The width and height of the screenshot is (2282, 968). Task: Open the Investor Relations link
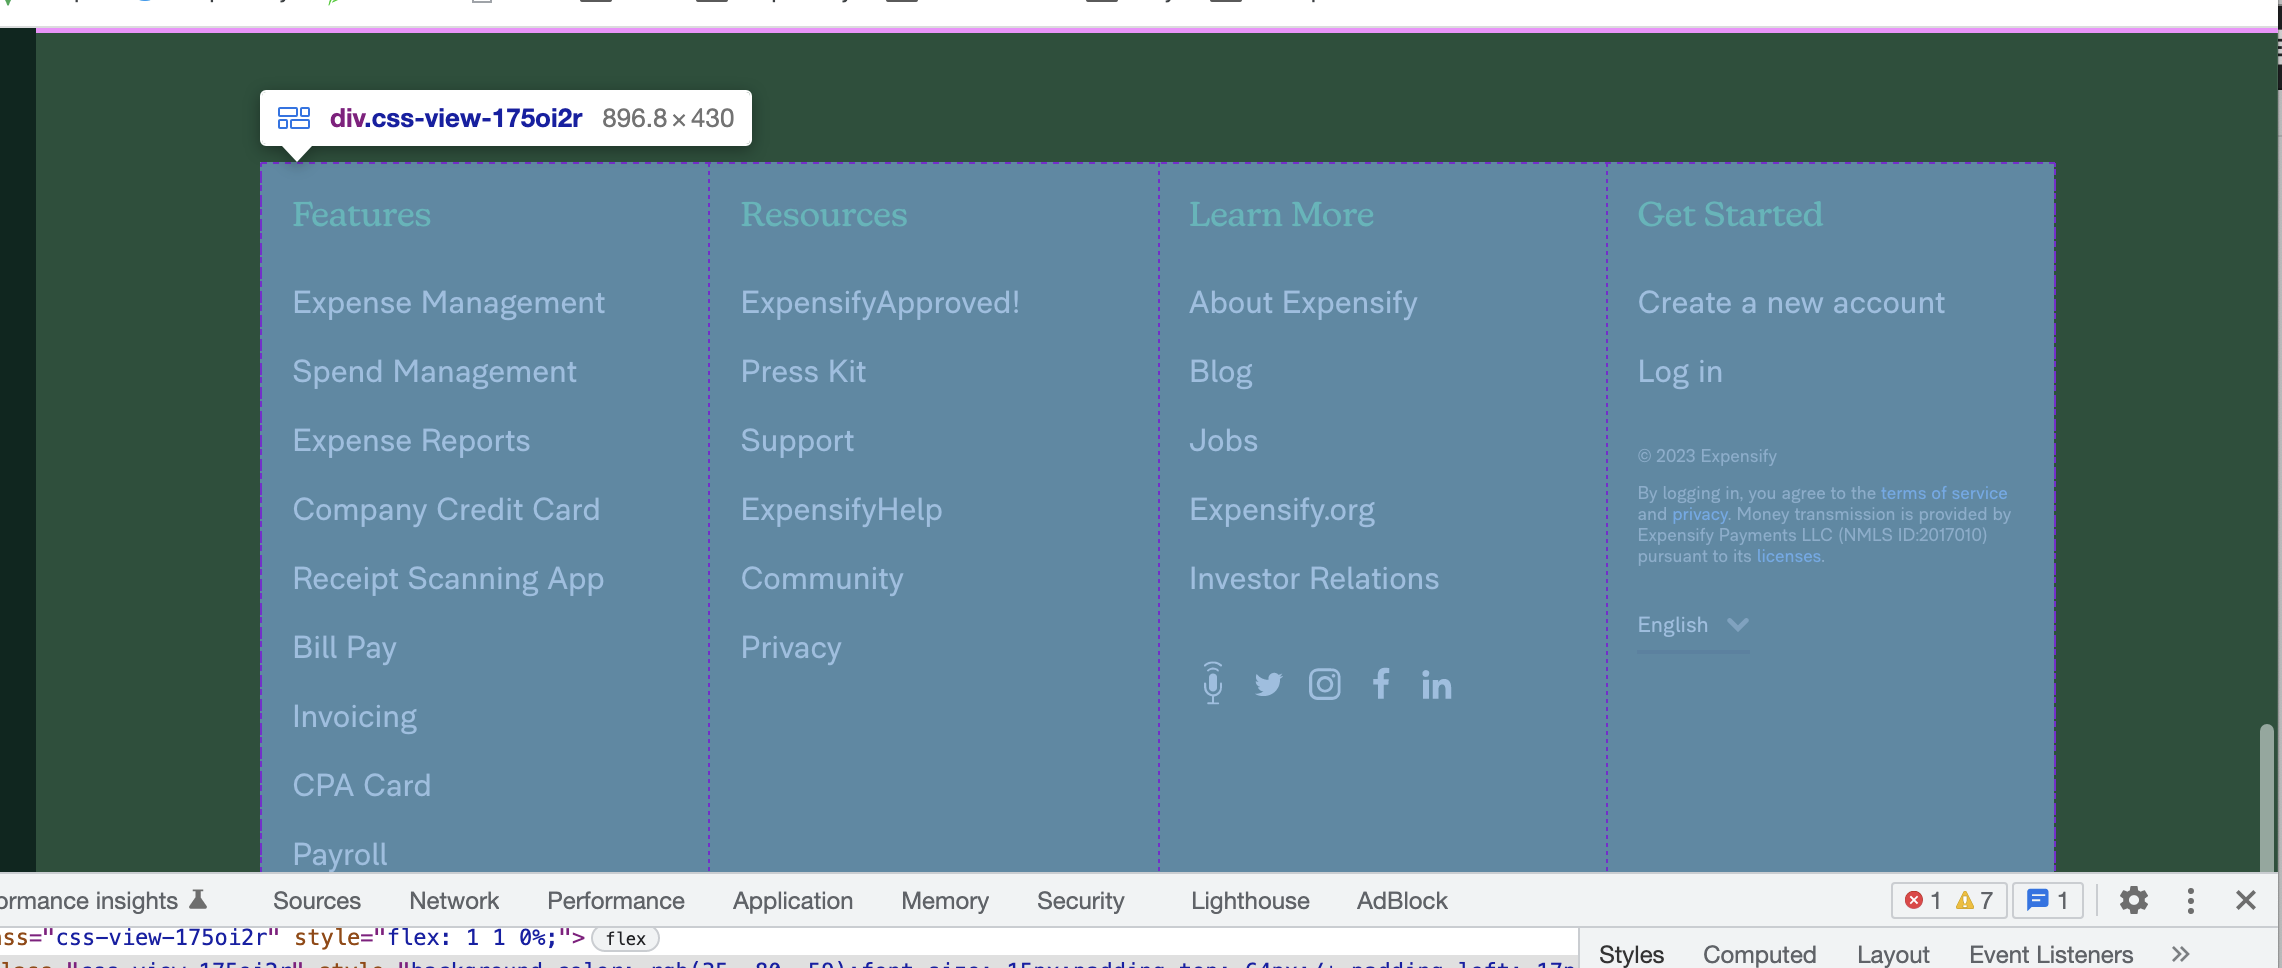[x=1313, y=579]
